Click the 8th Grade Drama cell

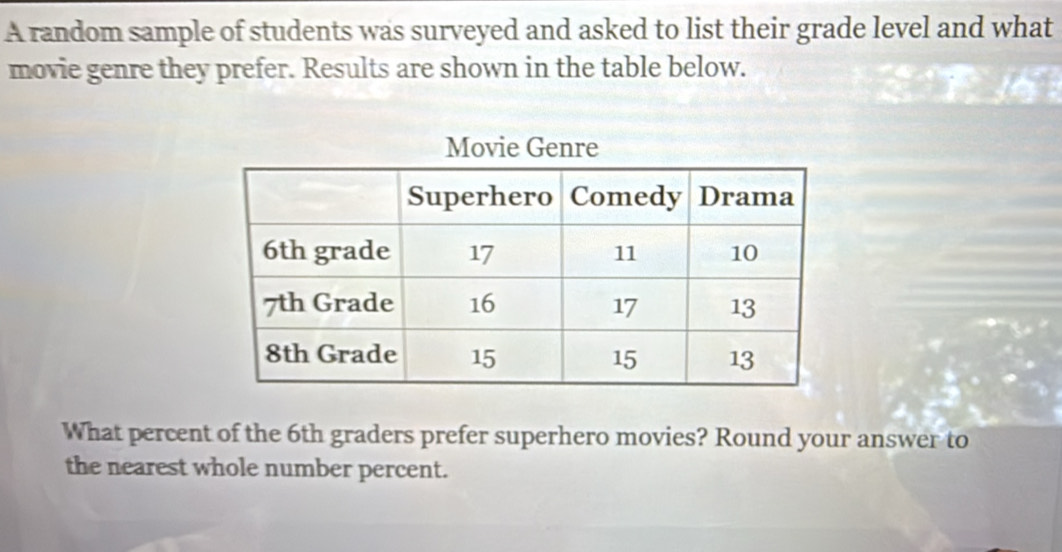click(x=742, y=359)
